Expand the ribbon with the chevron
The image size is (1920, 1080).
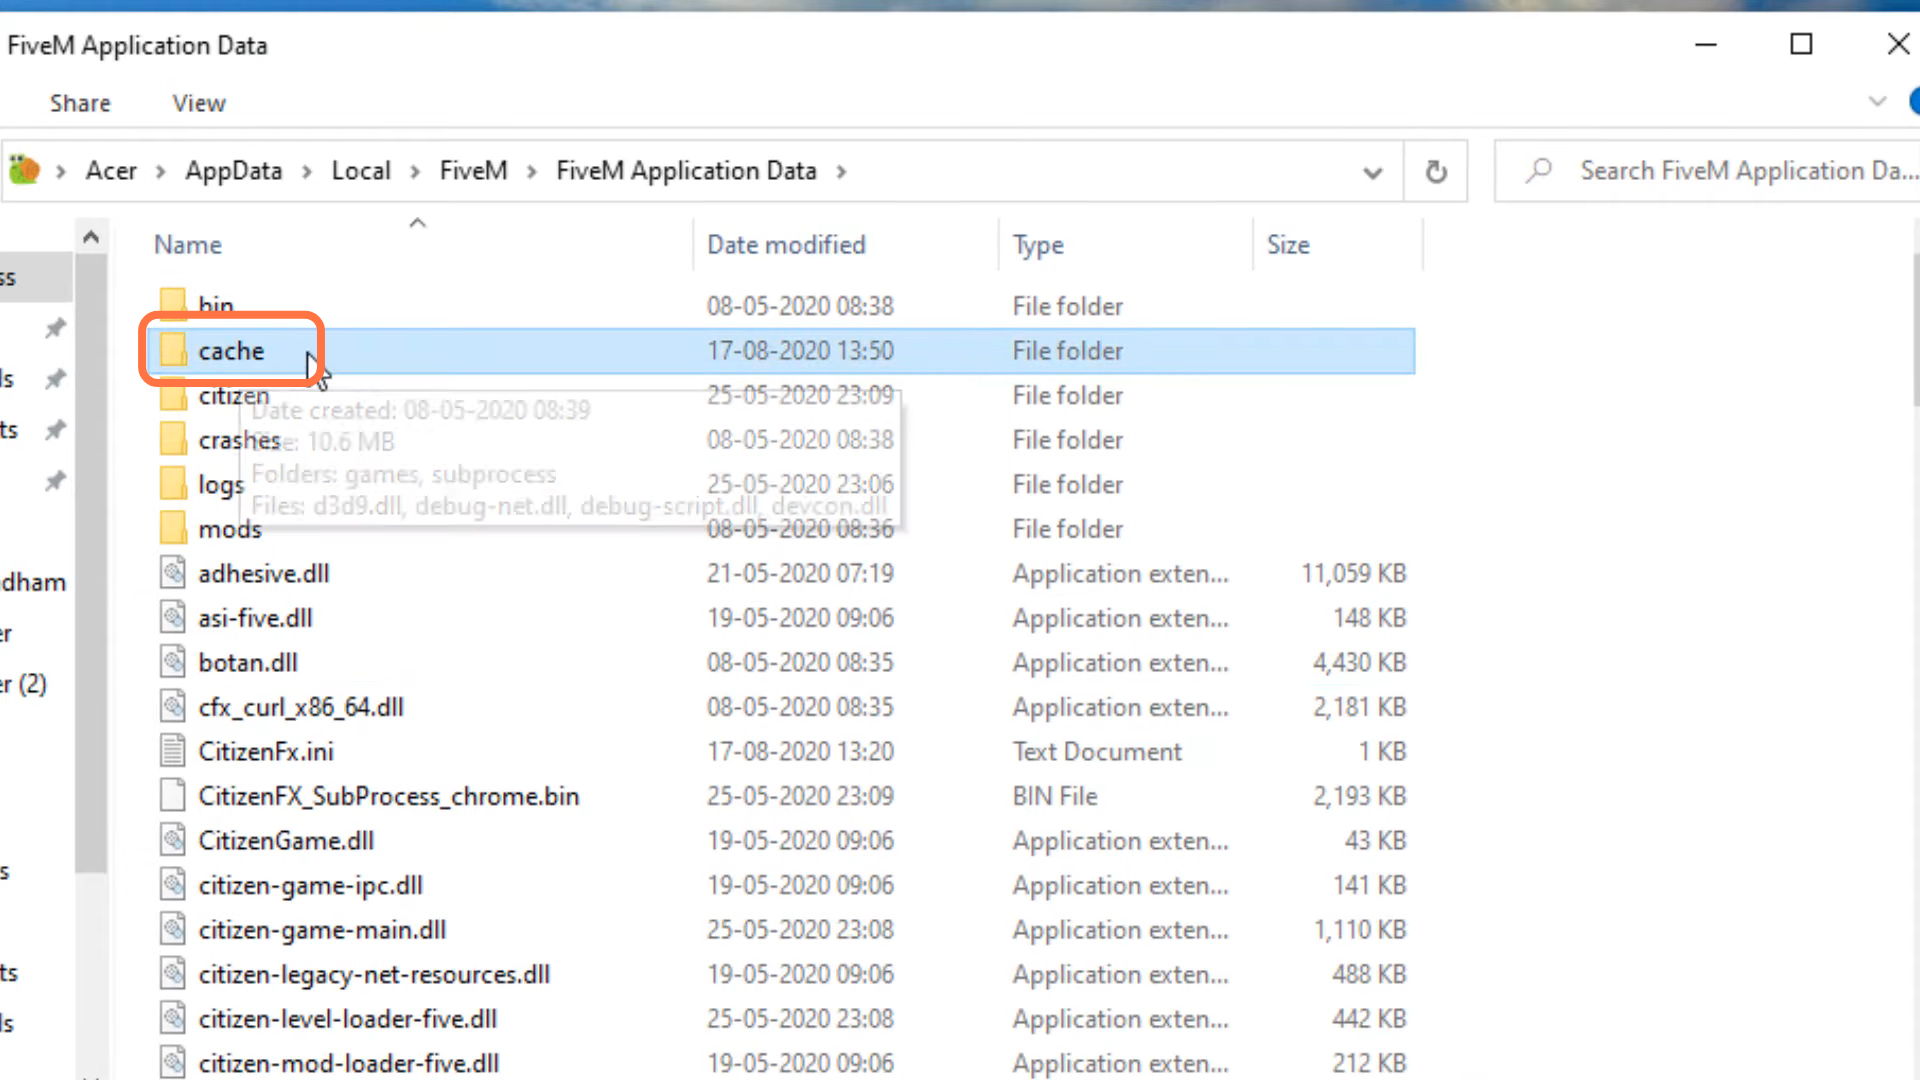[1877, 102]
